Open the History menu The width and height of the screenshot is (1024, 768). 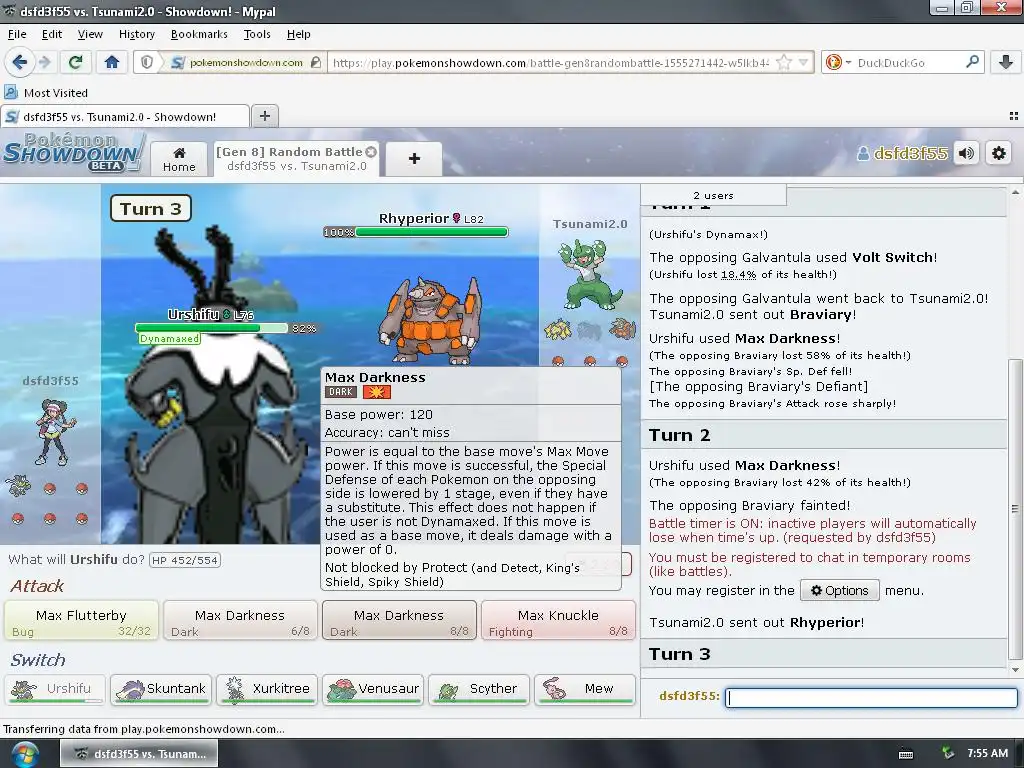pyautogui.click(x=136, y=34)
